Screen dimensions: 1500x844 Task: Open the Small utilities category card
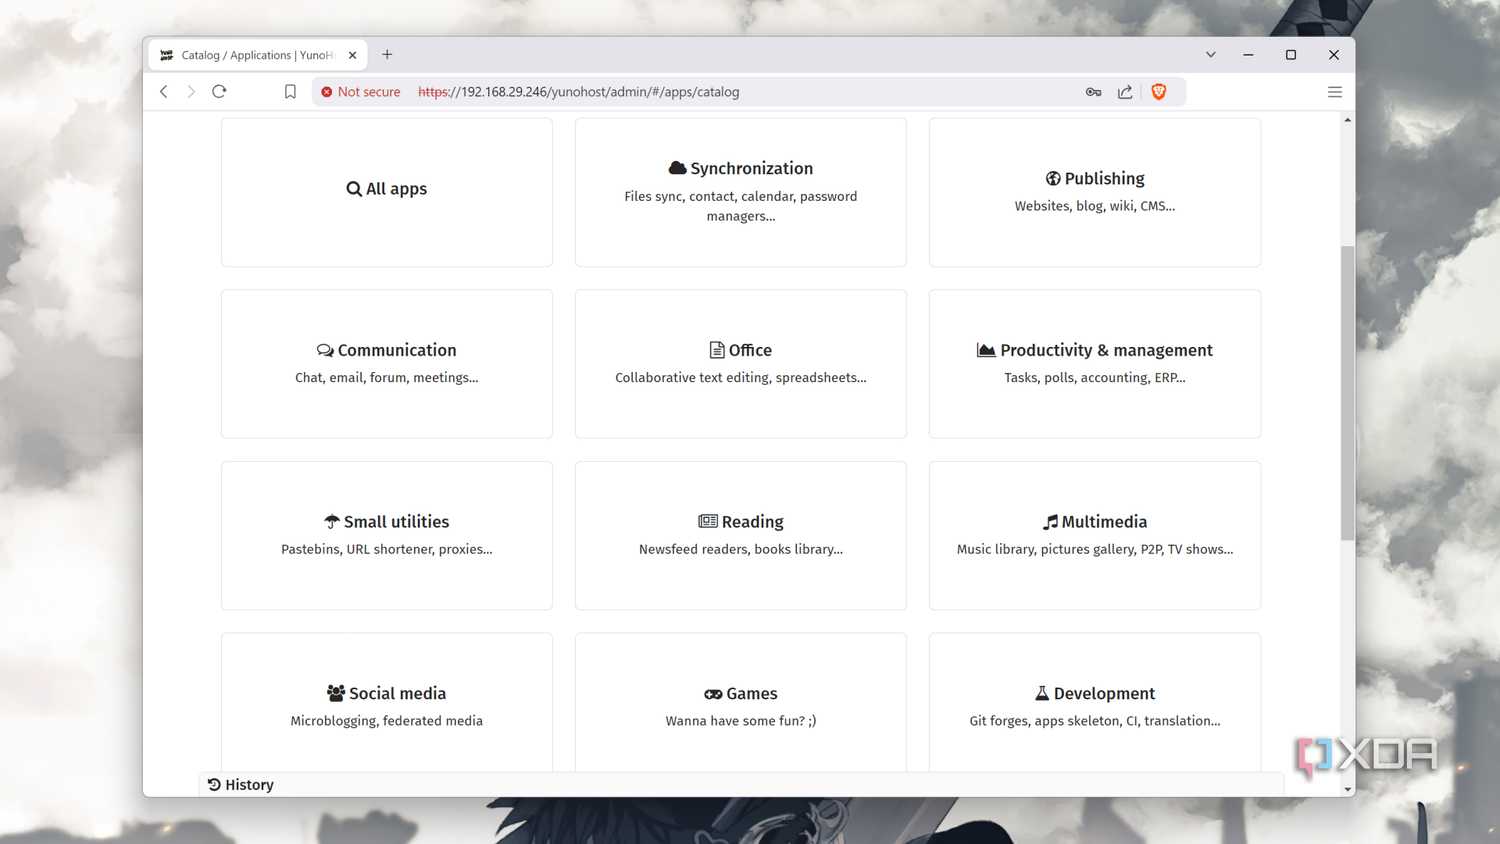click(x=387, y=535)
